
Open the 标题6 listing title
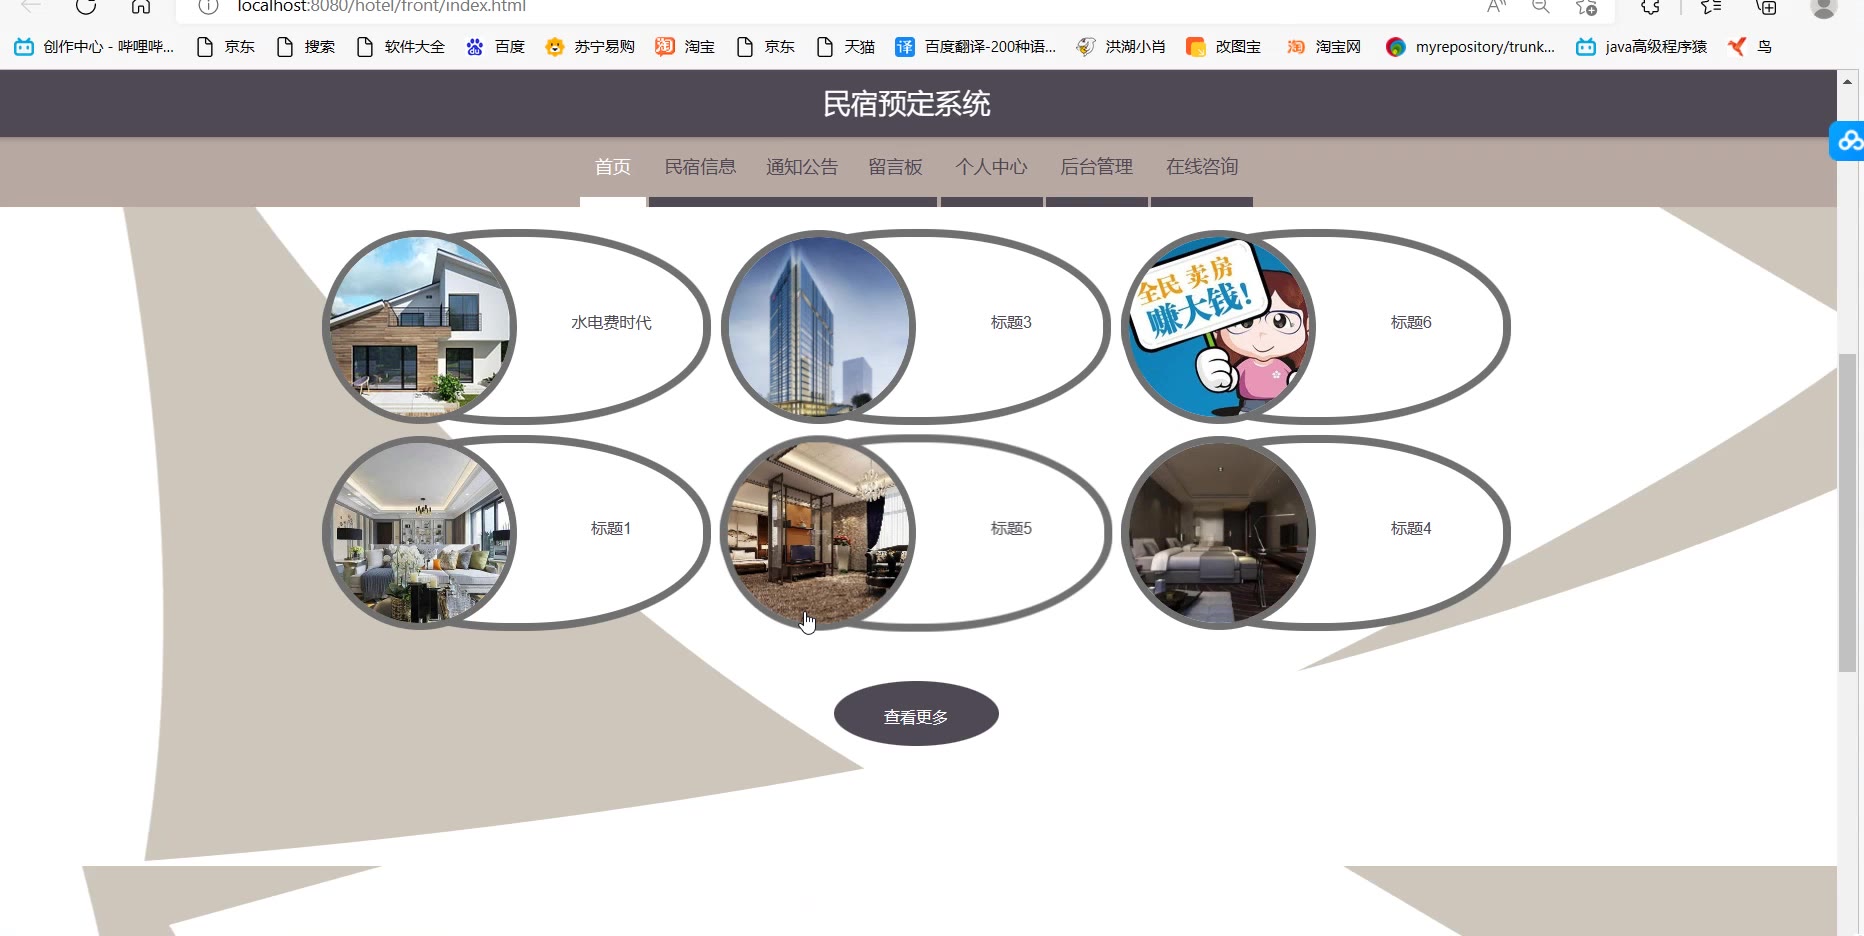click(x=1411, y=323)
